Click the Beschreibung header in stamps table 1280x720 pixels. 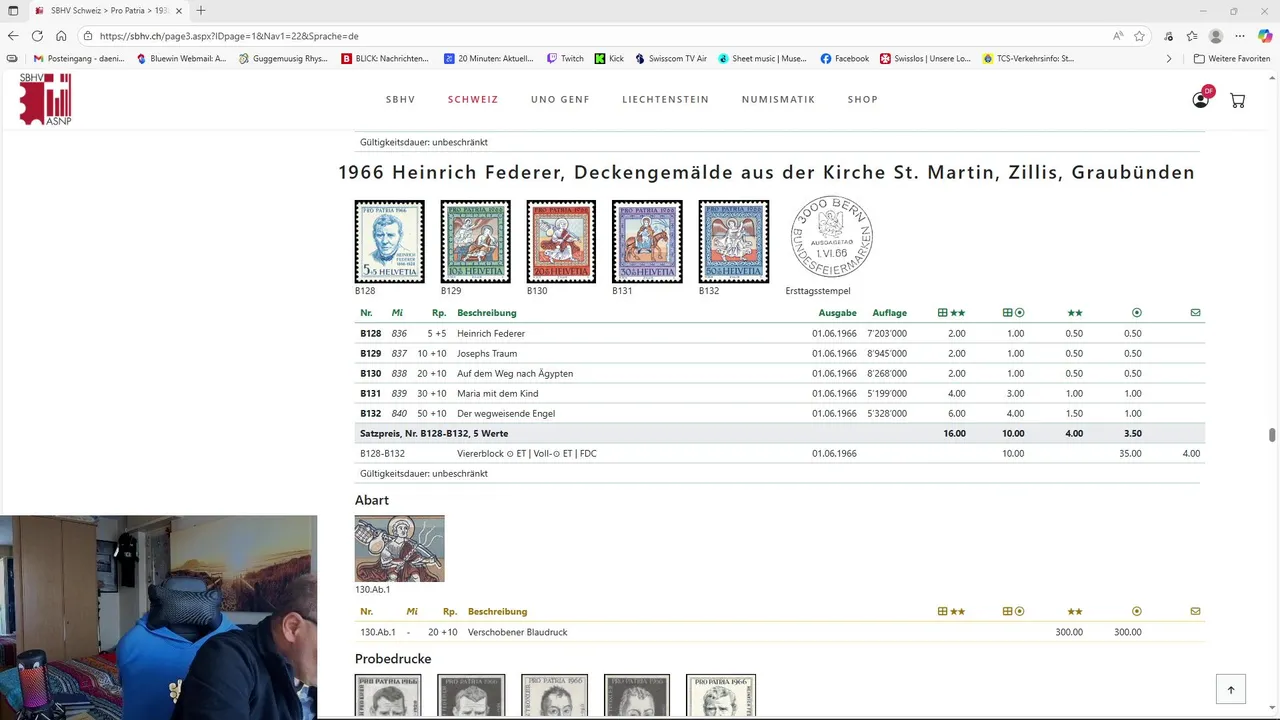coord(487,313)
